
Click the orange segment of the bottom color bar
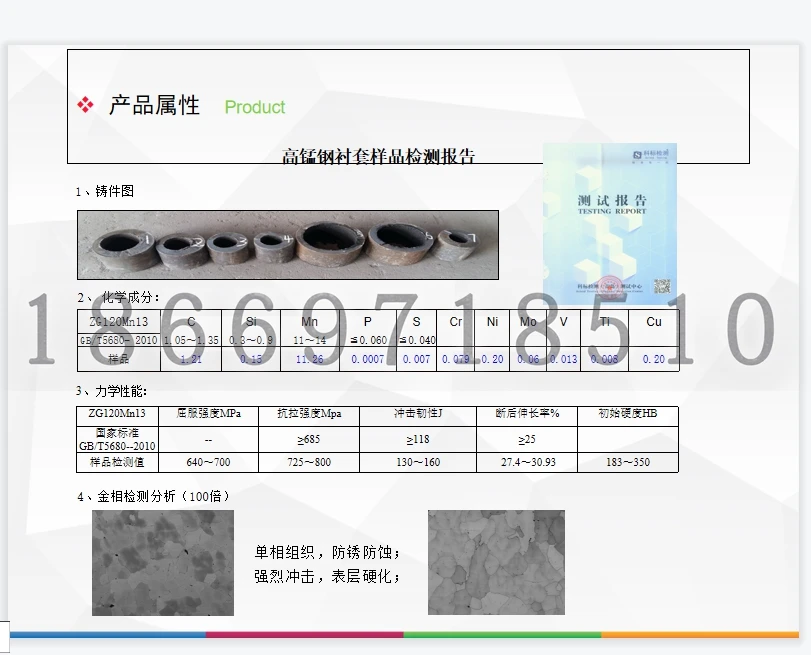coord(700,634)
